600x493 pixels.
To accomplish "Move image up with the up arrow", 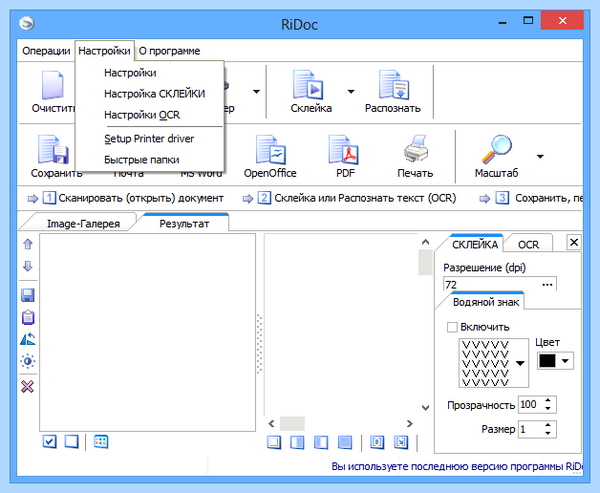I will 28,244.
